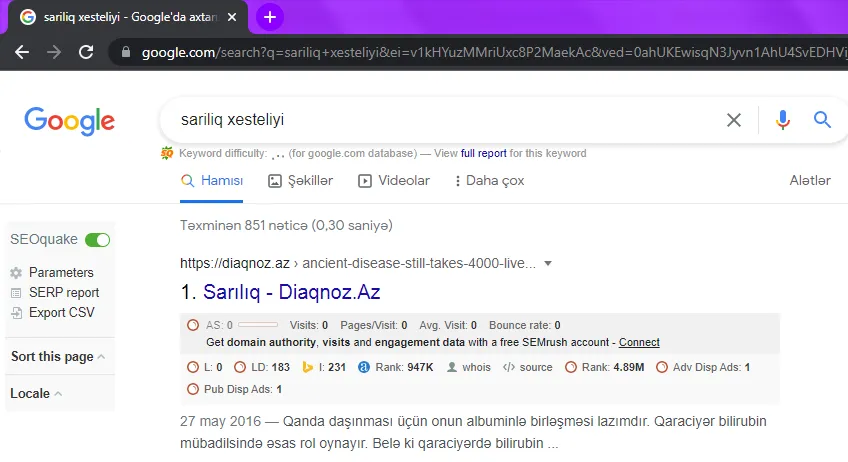Open the Parameters link in SEOquake panel
The image size is (848, 462).
coord(61,273)
